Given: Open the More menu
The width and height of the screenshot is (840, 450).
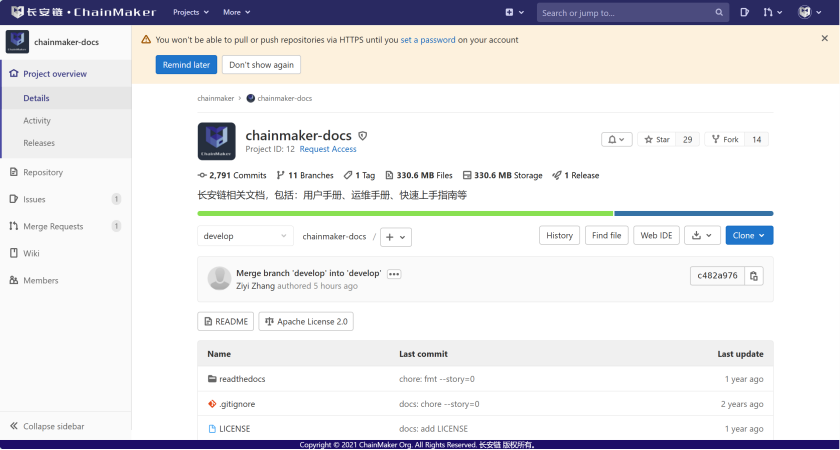Looking at the screenshot, I should pyautogui.click(x=237, y=12).
